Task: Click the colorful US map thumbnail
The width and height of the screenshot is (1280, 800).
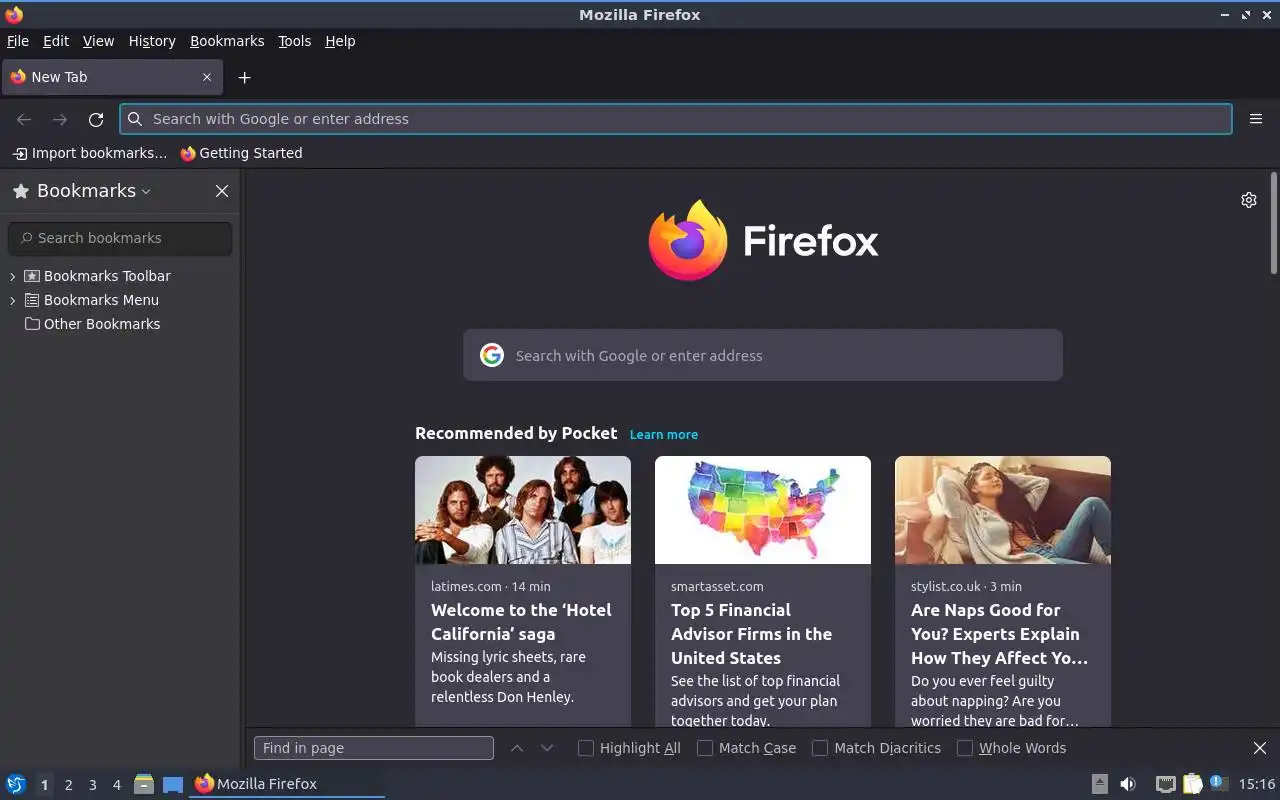Action: click(x=763, y=510)
